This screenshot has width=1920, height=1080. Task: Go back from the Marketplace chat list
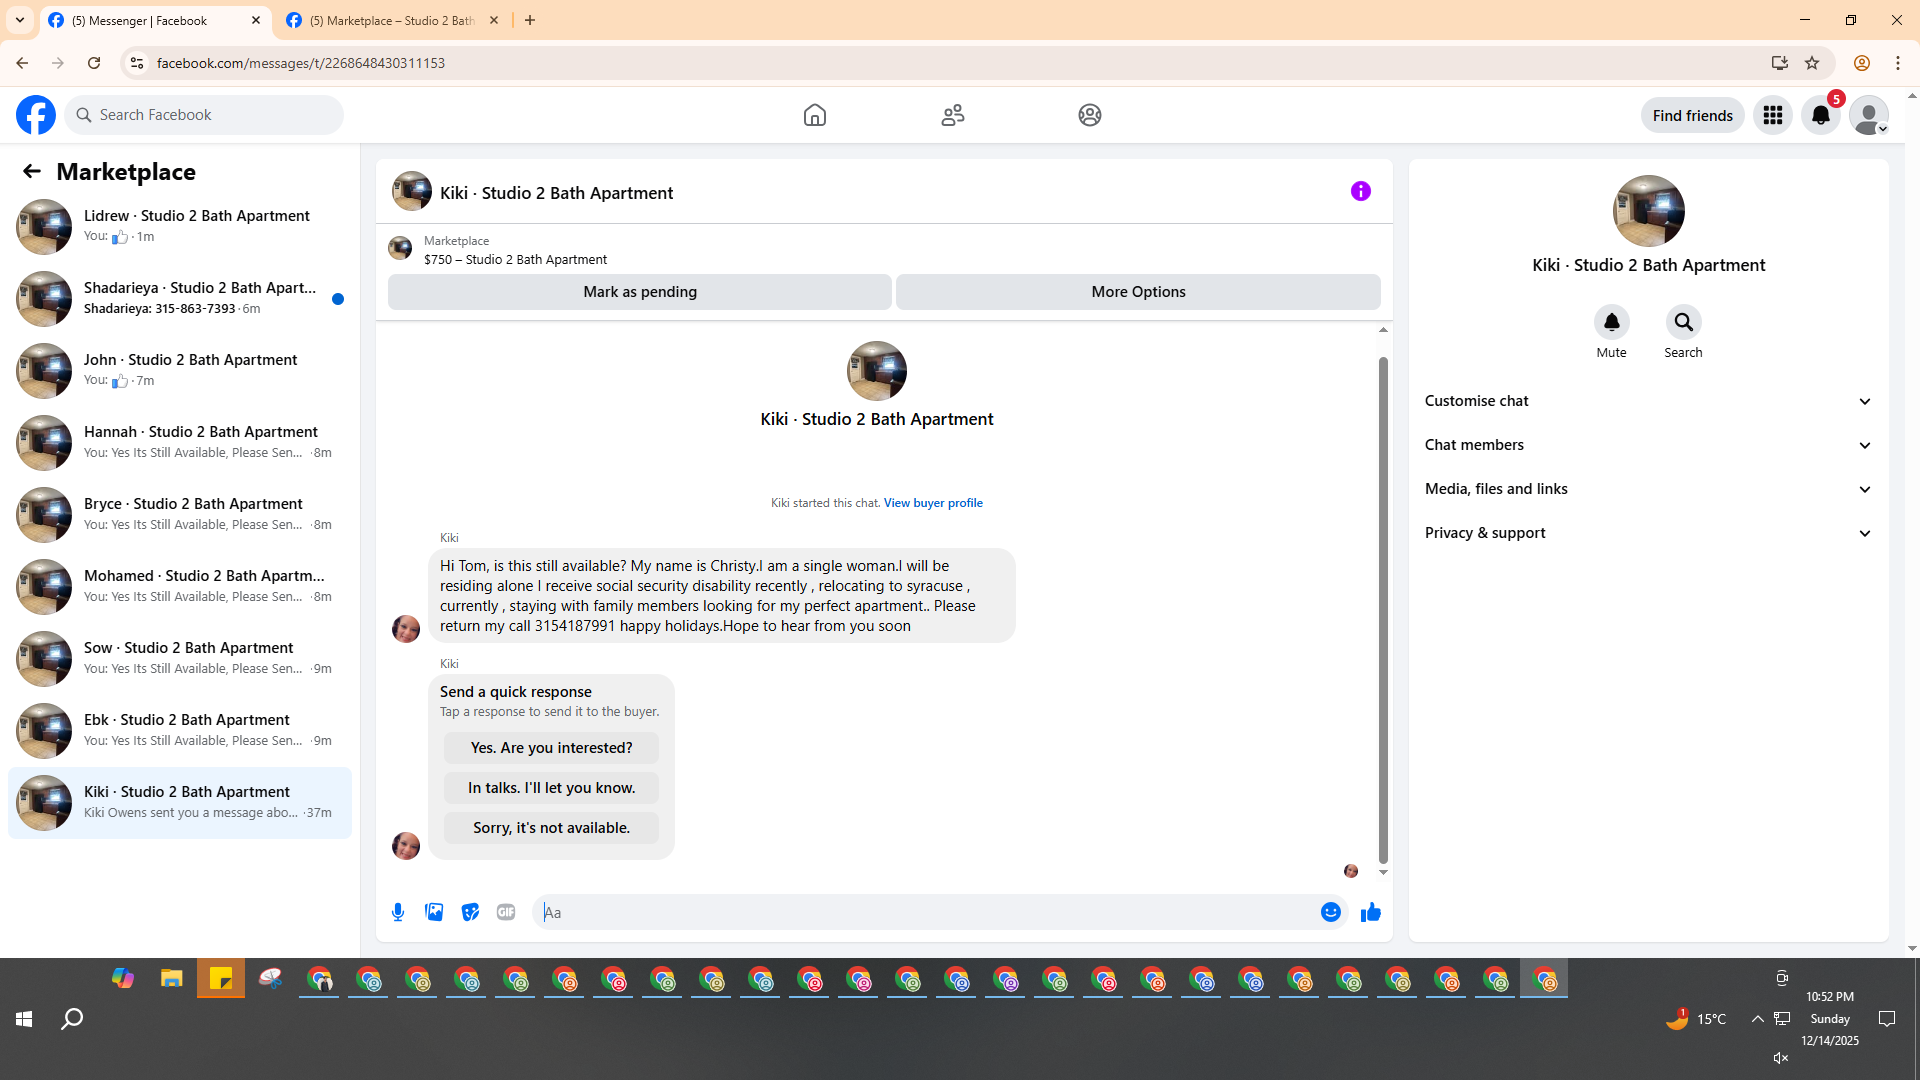pos(32,171)
